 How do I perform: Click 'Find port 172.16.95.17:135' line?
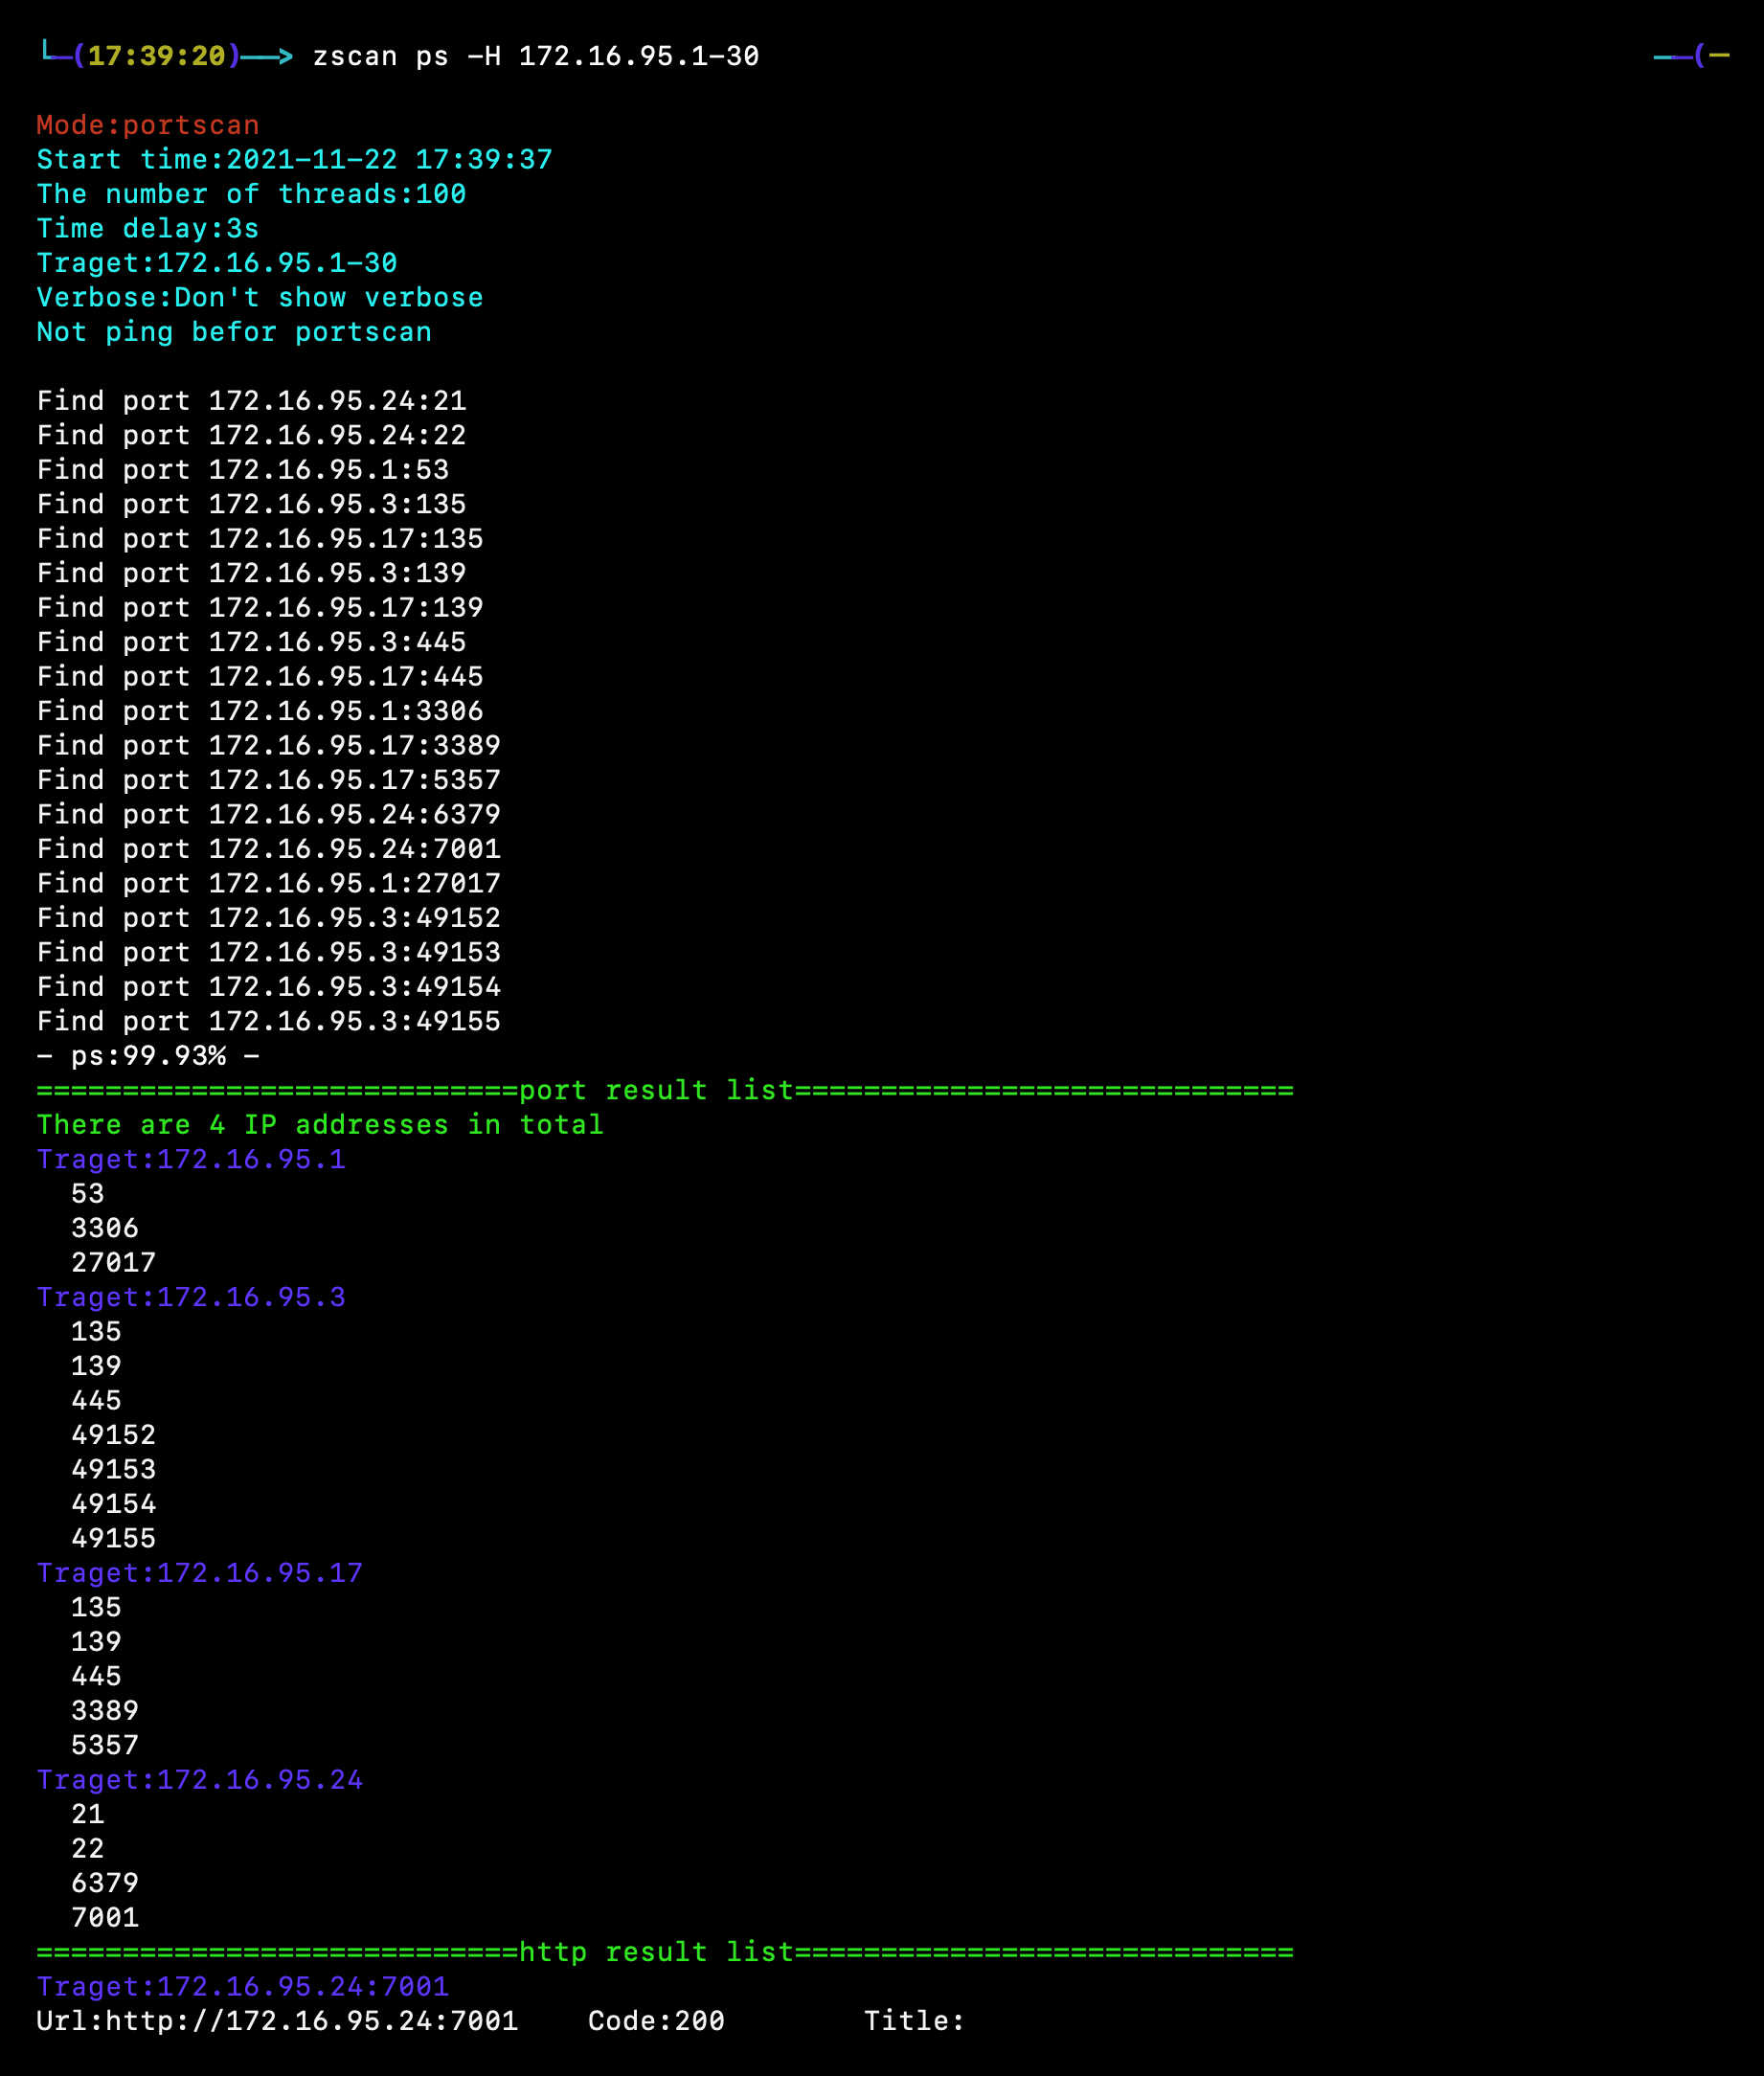click(260, 539)
